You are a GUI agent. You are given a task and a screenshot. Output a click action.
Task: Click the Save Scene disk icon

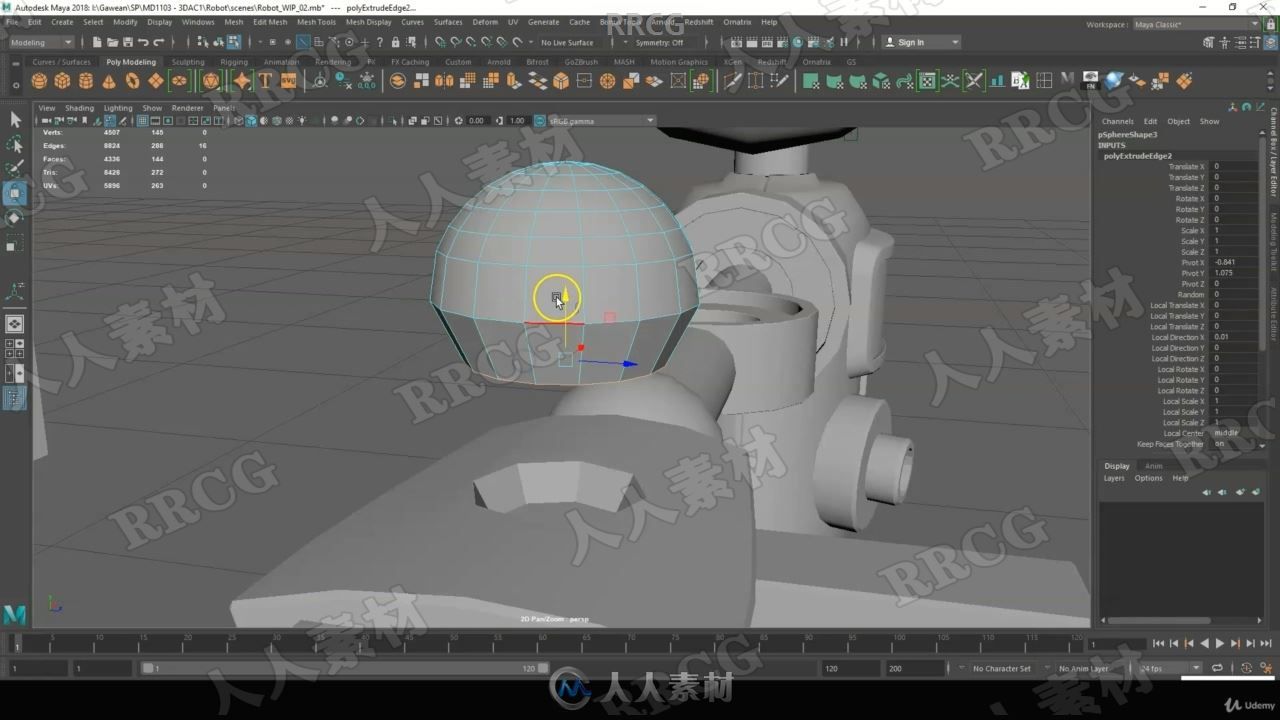click(127, 42)
